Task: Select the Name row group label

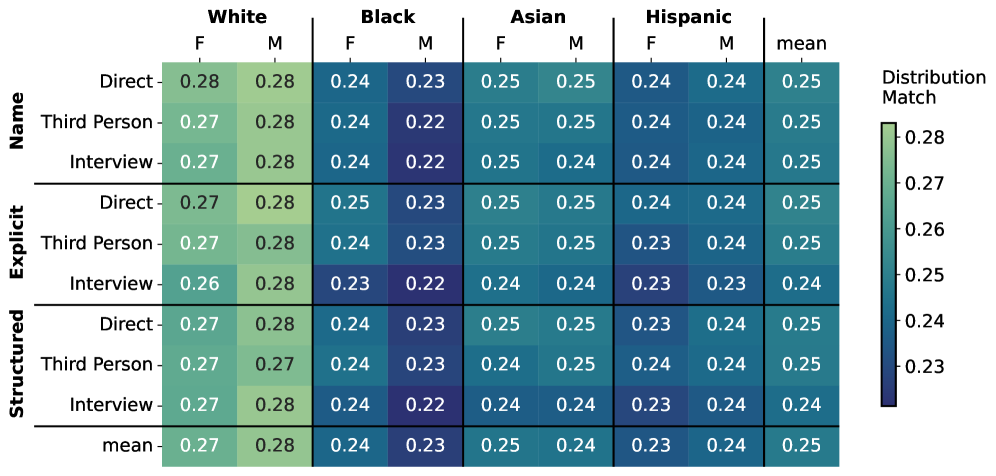Action: tap(17, 122)
